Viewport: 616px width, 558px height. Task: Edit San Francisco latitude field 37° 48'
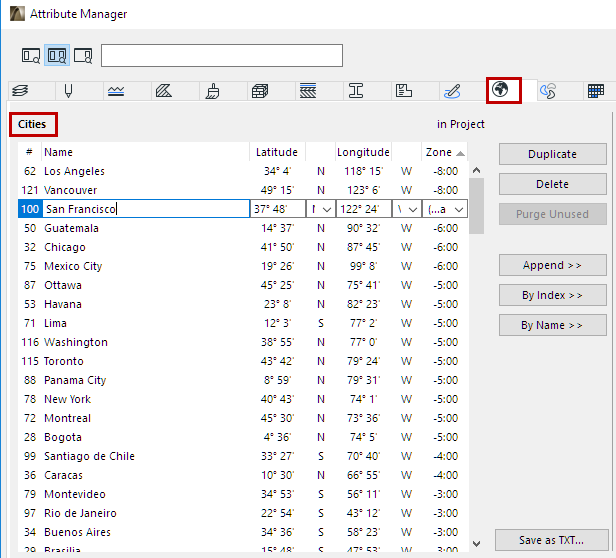[278, 209]
